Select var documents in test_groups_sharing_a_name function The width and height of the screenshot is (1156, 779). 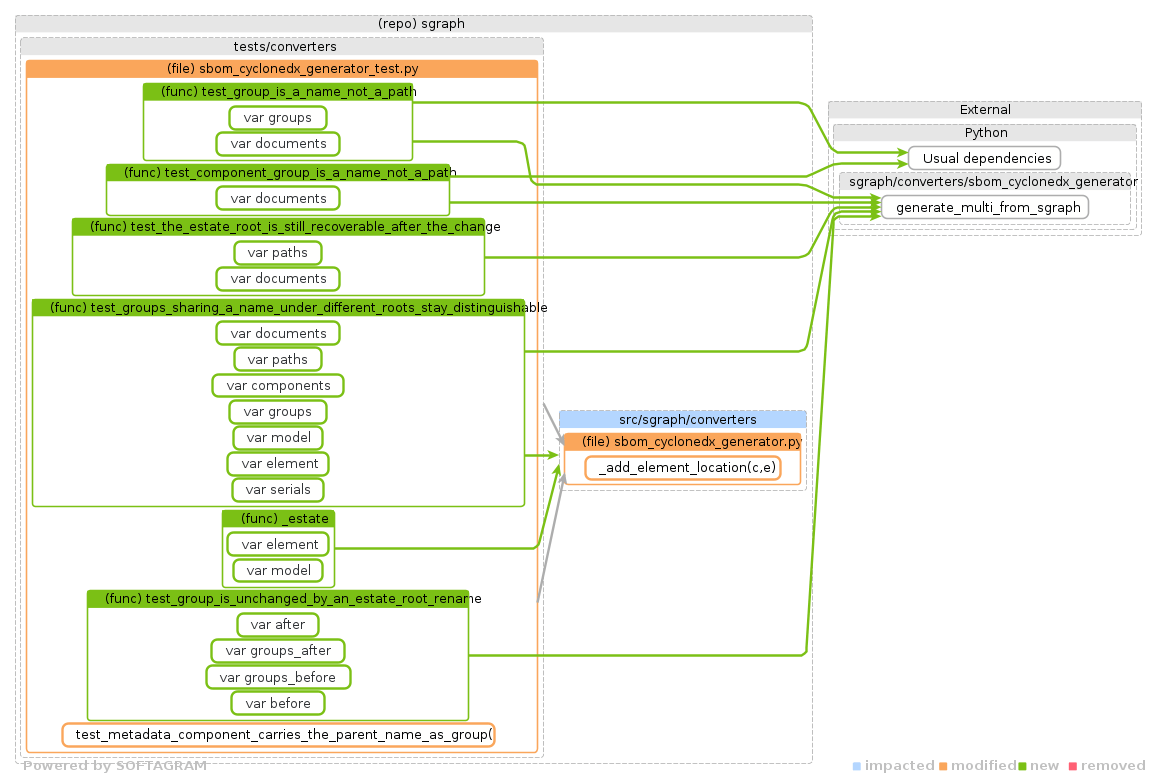278,333
